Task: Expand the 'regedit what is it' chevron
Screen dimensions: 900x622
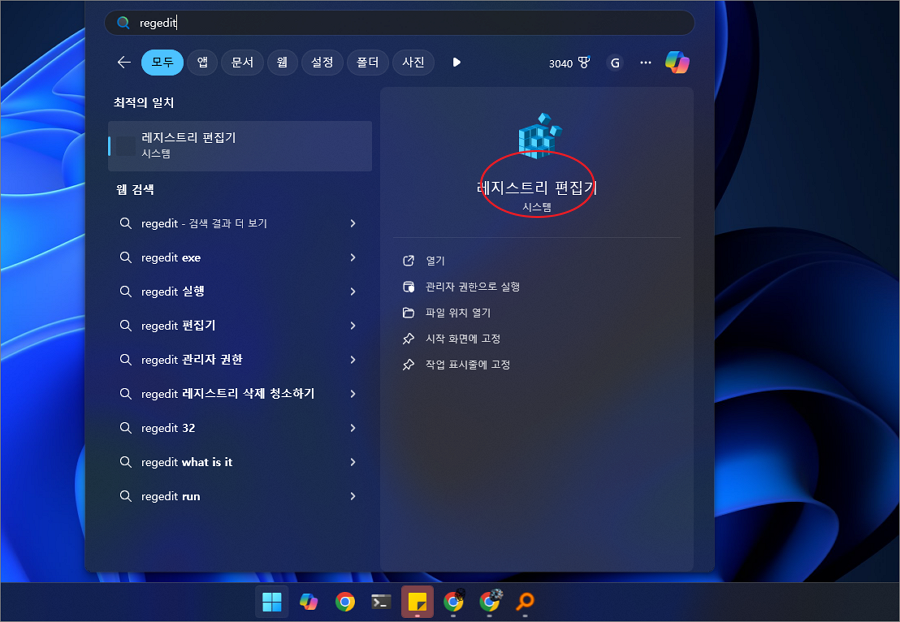Action: 353,462
